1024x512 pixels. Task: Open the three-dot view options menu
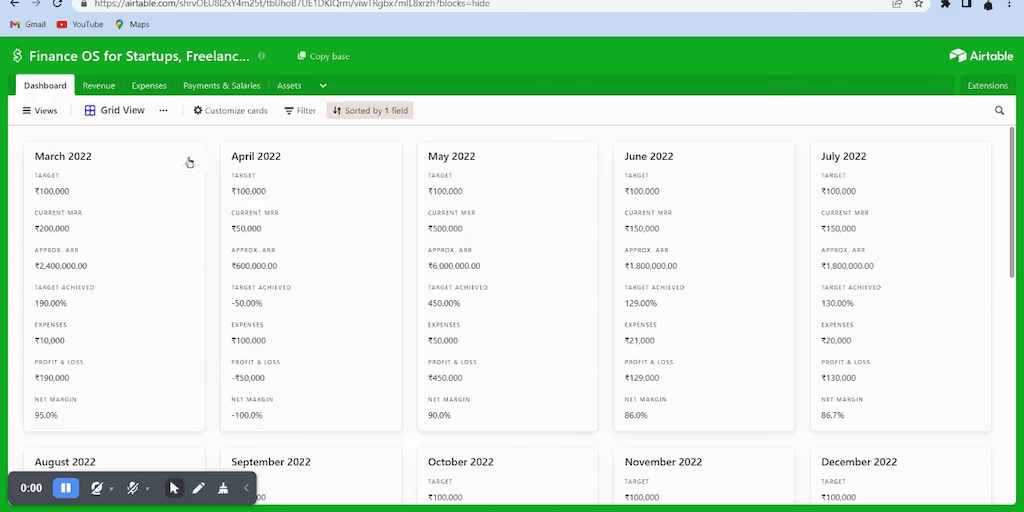click(x=163, y=111)
